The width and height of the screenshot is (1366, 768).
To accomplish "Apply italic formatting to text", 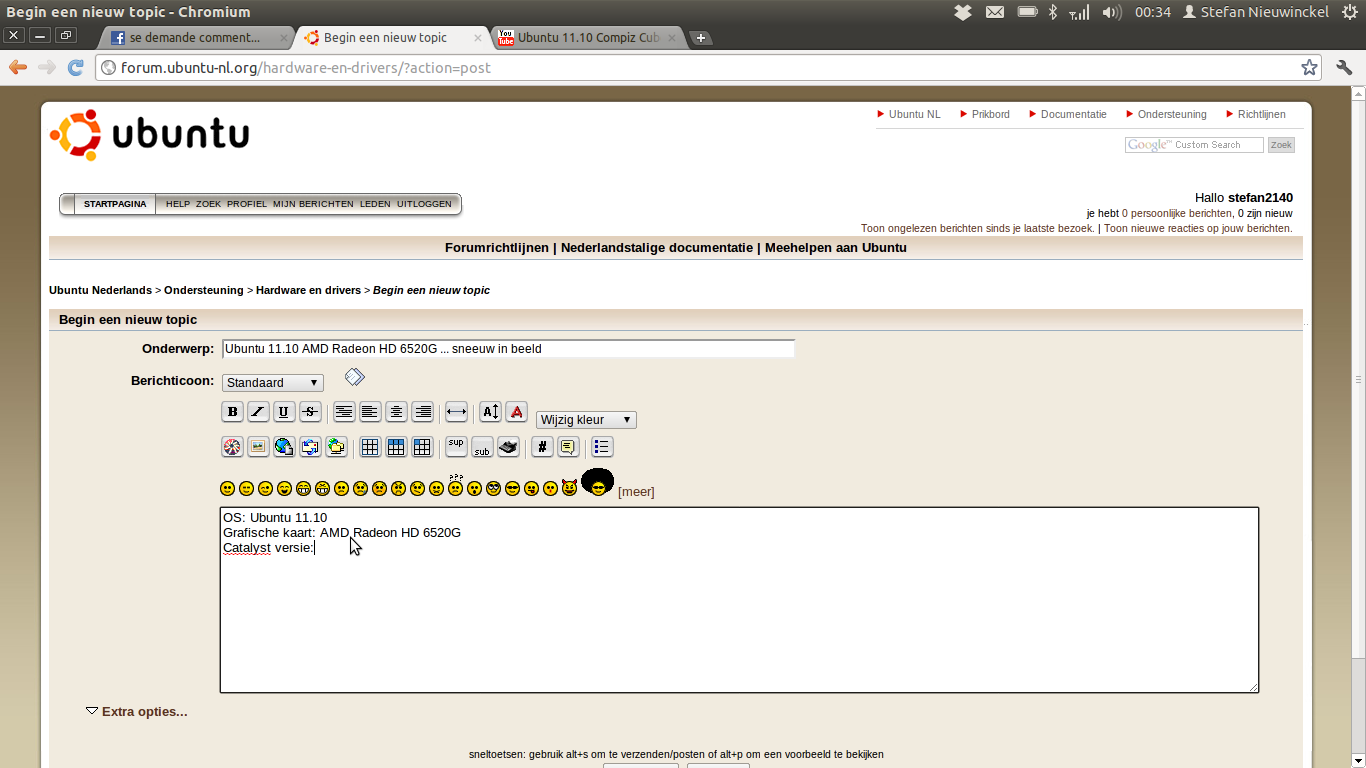I will (258, 411).
